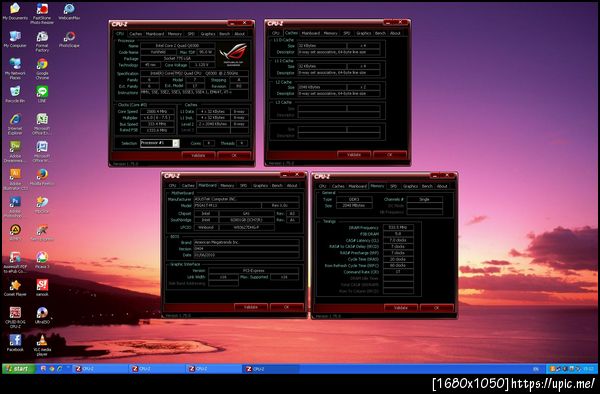The width and height of the screenshot is (600, 394).
Task: Open My Network Places icon
Action: pos(15,68)
